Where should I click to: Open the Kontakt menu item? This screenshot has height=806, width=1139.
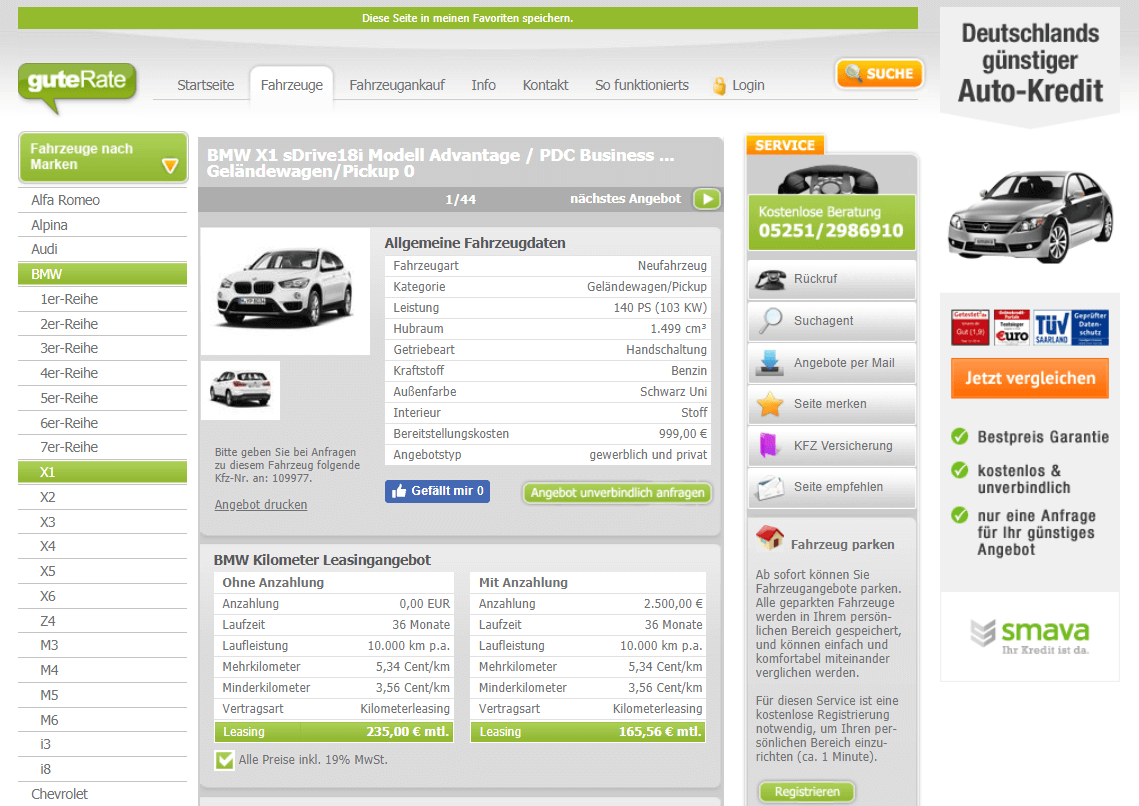(x=545, y=85)
